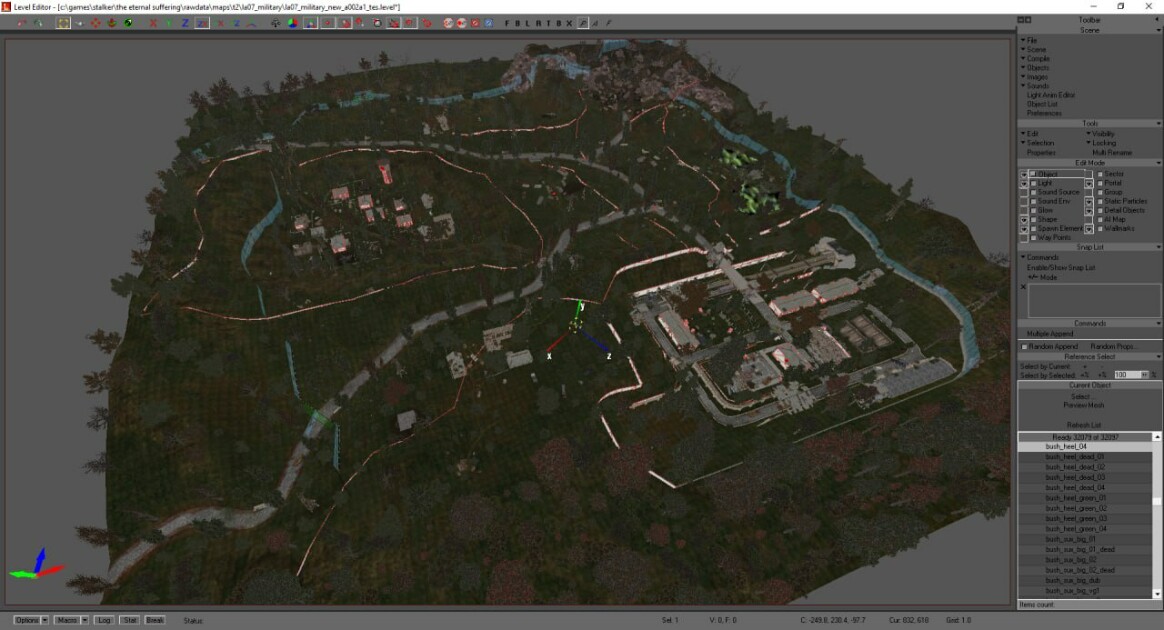Click the percent value field showing 100
The image size is (1164, 630).
pyautogui.click(x=1127, y=375)
